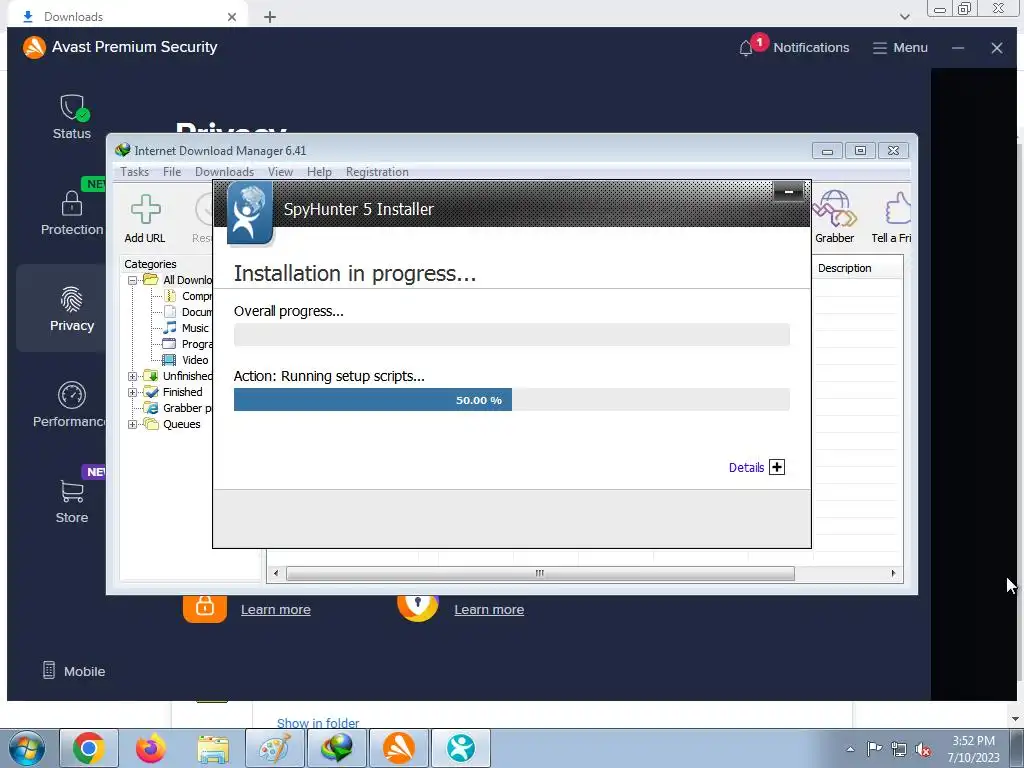1024x768 pixels.
Task: Select the Music category in IDM
Action: (186, 328)
